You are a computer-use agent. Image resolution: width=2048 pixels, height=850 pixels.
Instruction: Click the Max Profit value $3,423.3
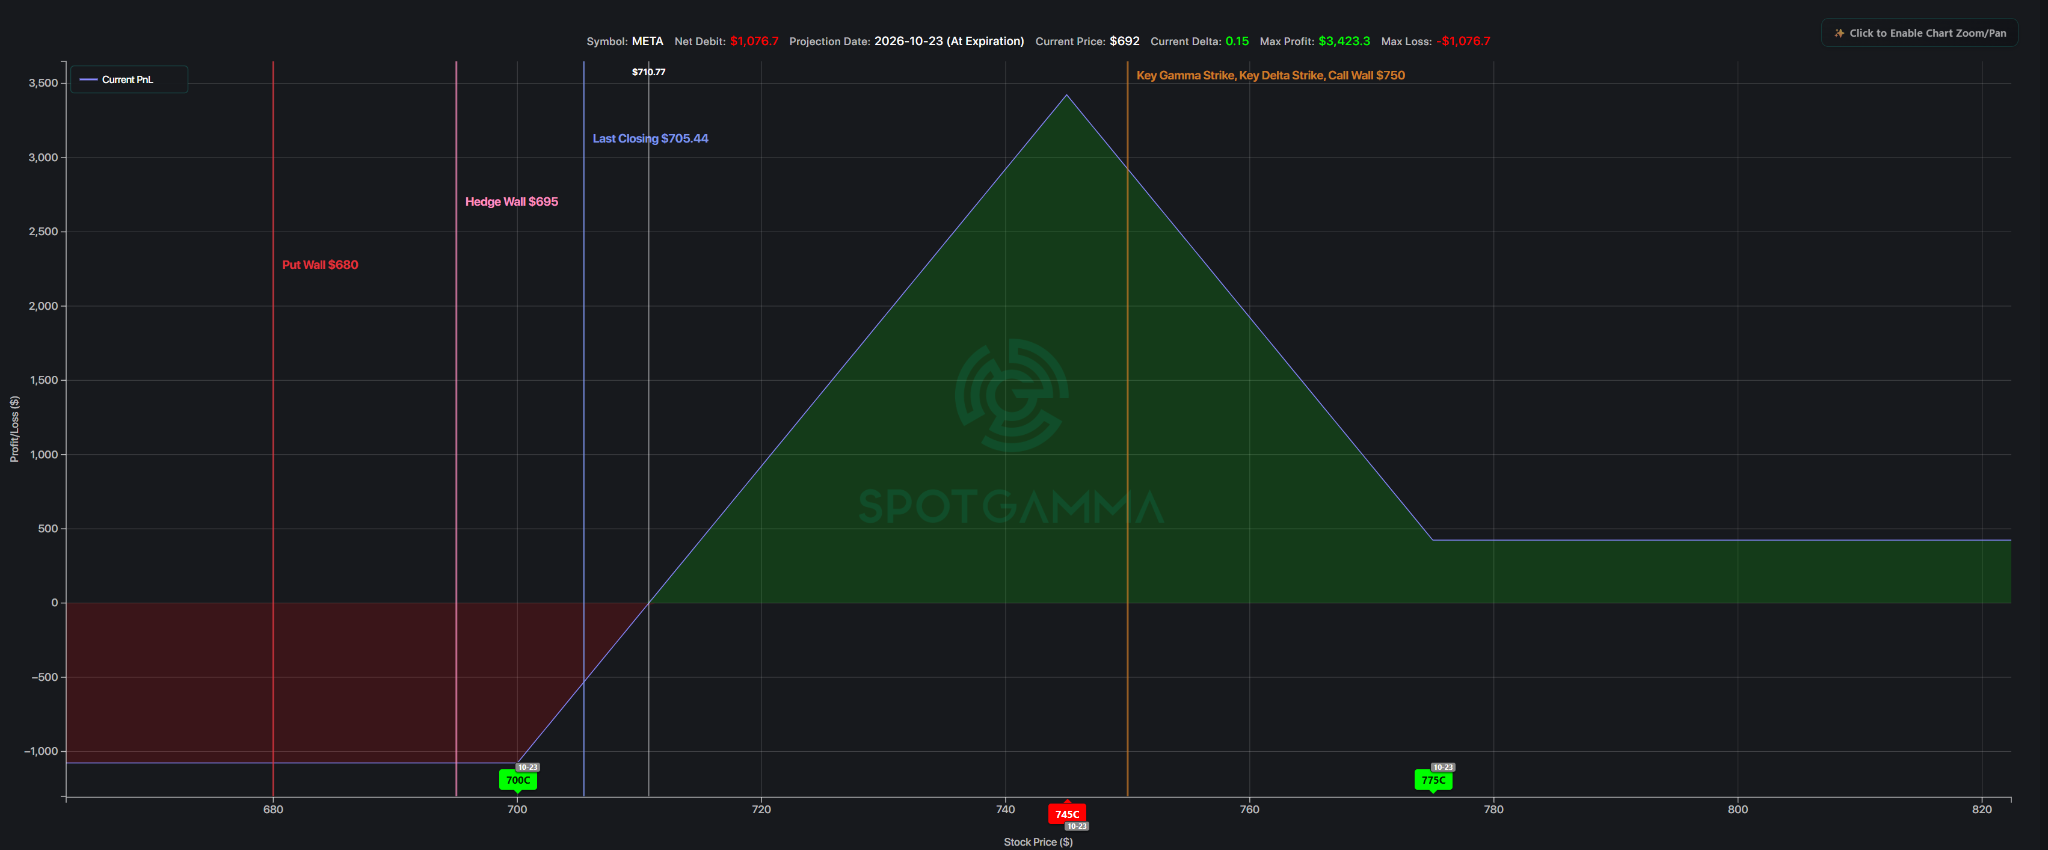tap(1344, 41)
